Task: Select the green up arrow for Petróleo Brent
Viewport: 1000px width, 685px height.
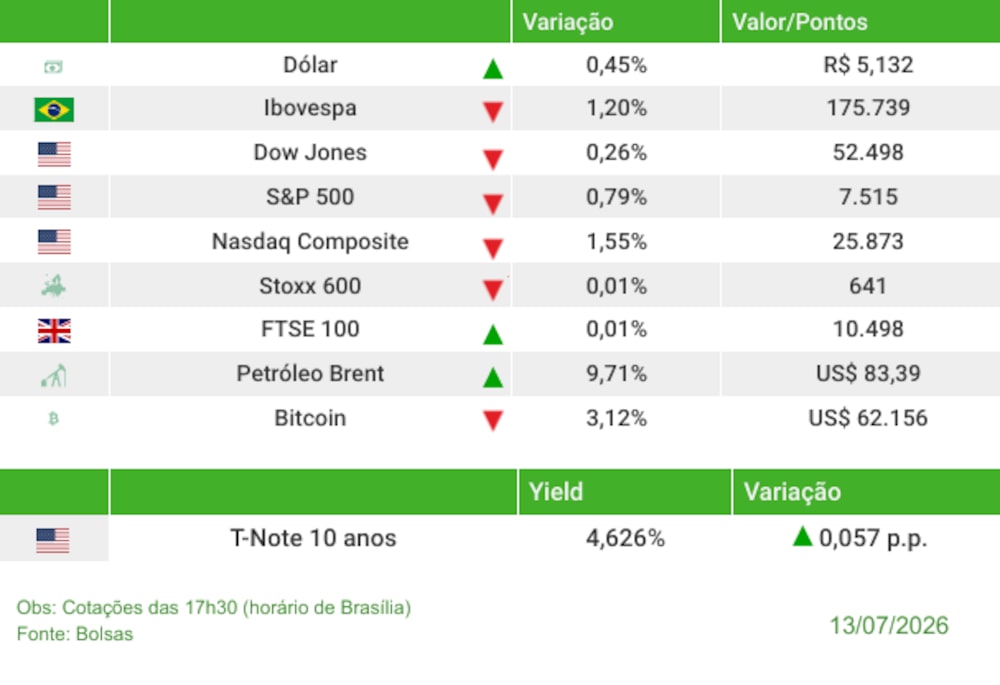Action: point(493,377)
